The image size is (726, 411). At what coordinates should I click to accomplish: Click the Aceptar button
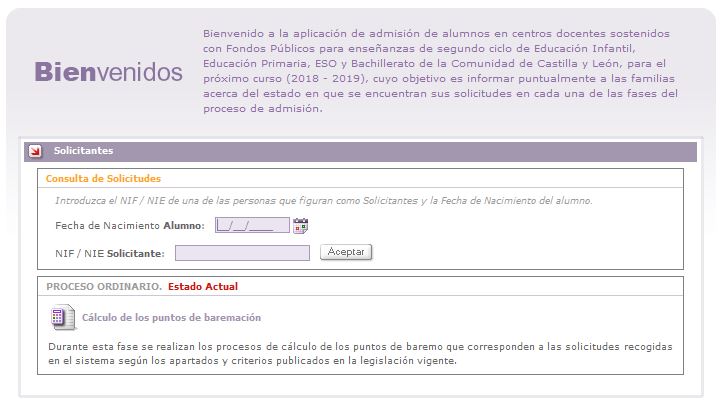coord(346,252)
